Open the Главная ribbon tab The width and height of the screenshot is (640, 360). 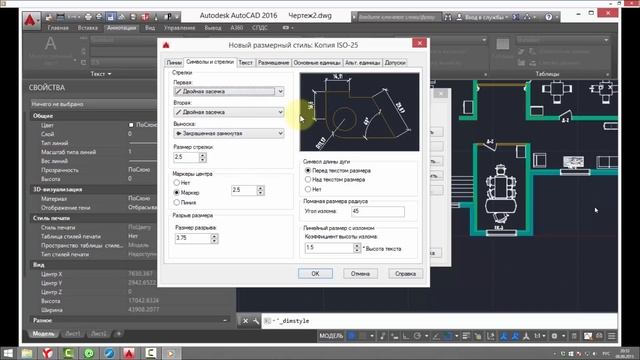coord(58,28)
